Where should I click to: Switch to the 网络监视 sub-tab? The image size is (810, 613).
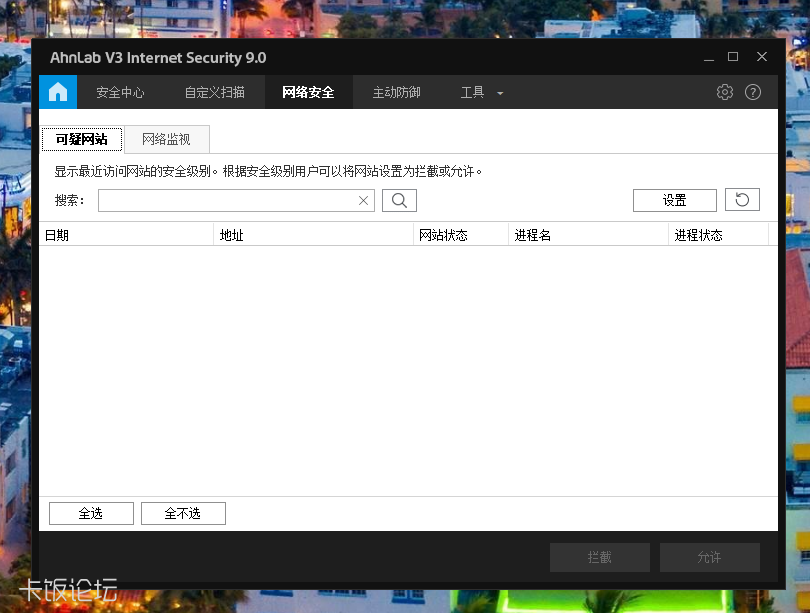pyautogui.click(x=166, y=139)
